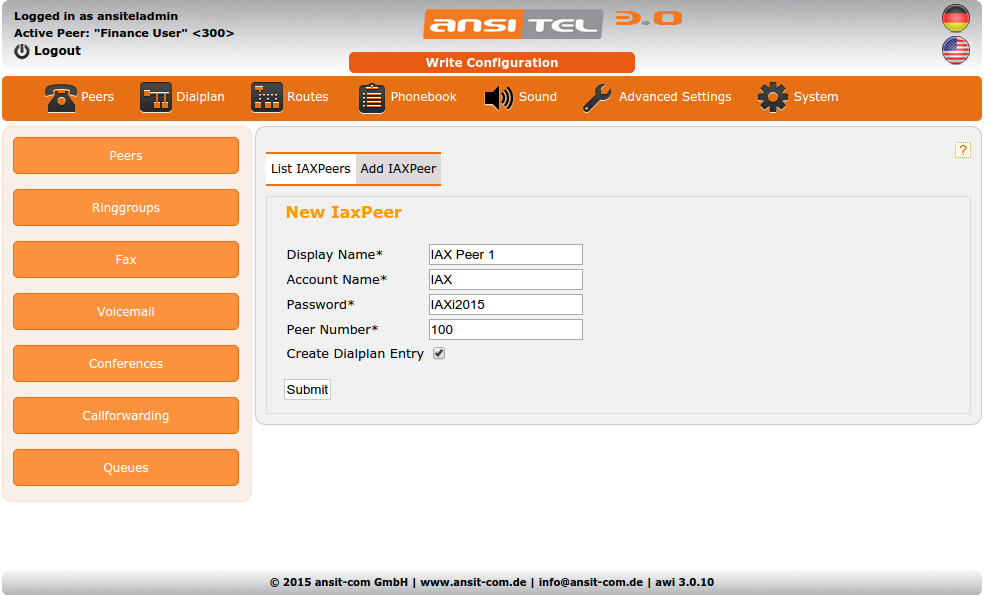Open the Add IAXPeer tab
986x595 pixels.
coord(398,169)
